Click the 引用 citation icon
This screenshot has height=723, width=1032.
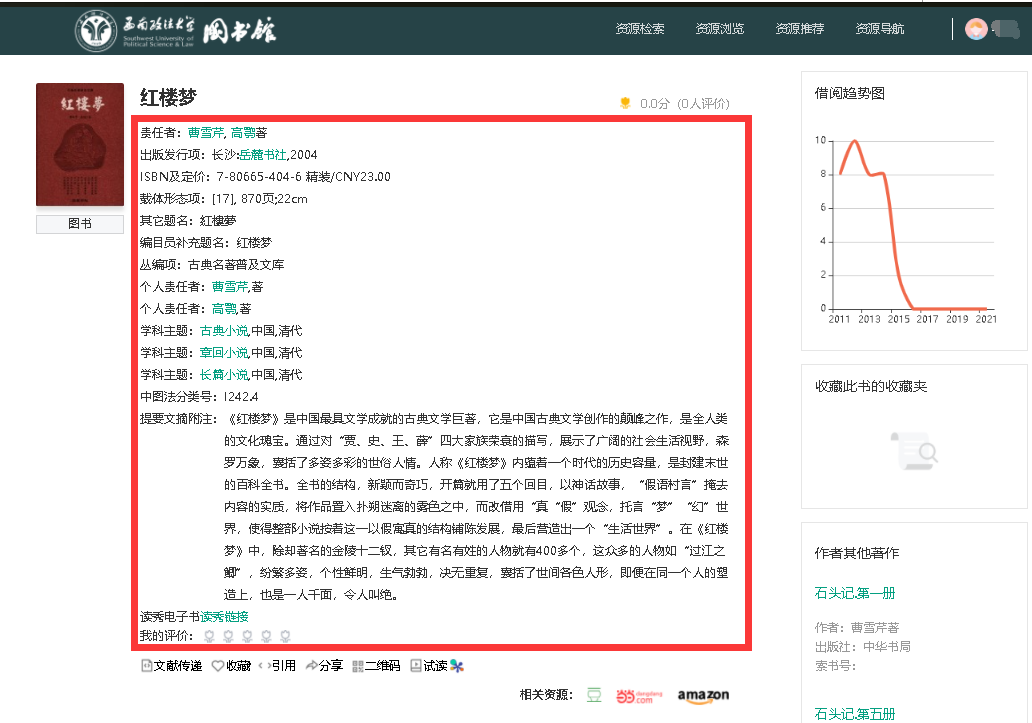coord(263,666)
